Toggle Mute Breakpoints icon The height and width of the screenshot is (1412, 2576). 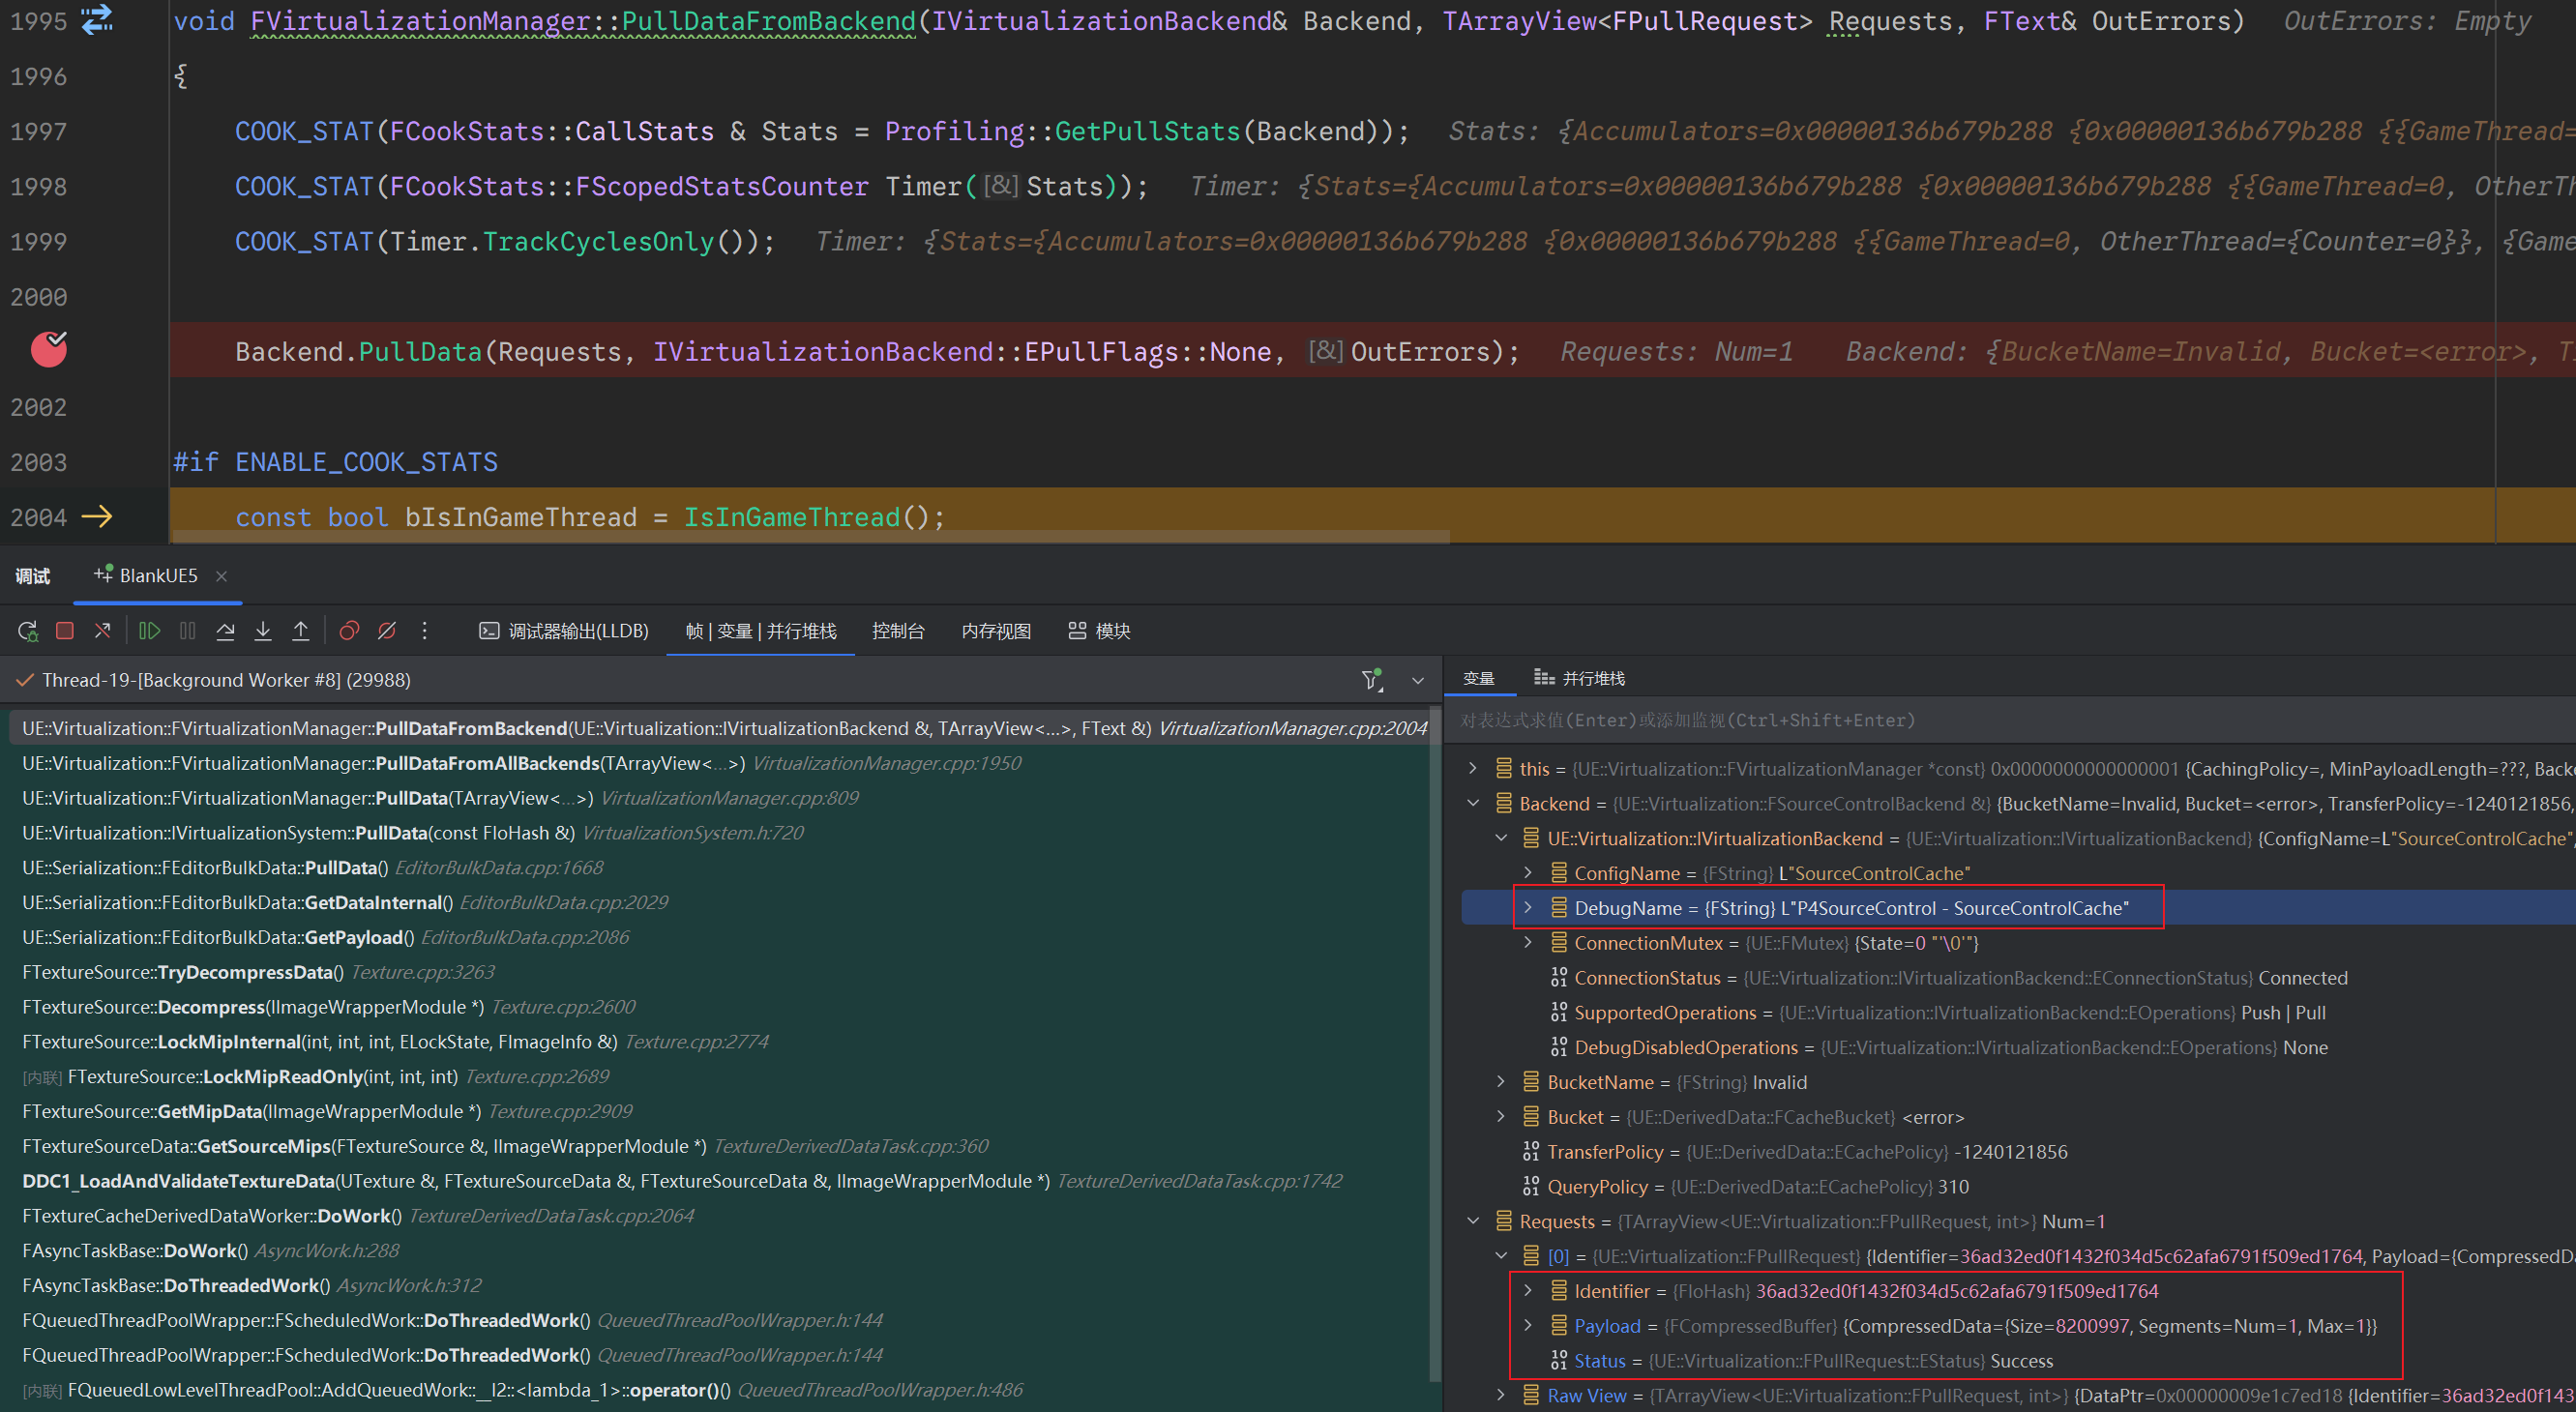pos(387,631)
